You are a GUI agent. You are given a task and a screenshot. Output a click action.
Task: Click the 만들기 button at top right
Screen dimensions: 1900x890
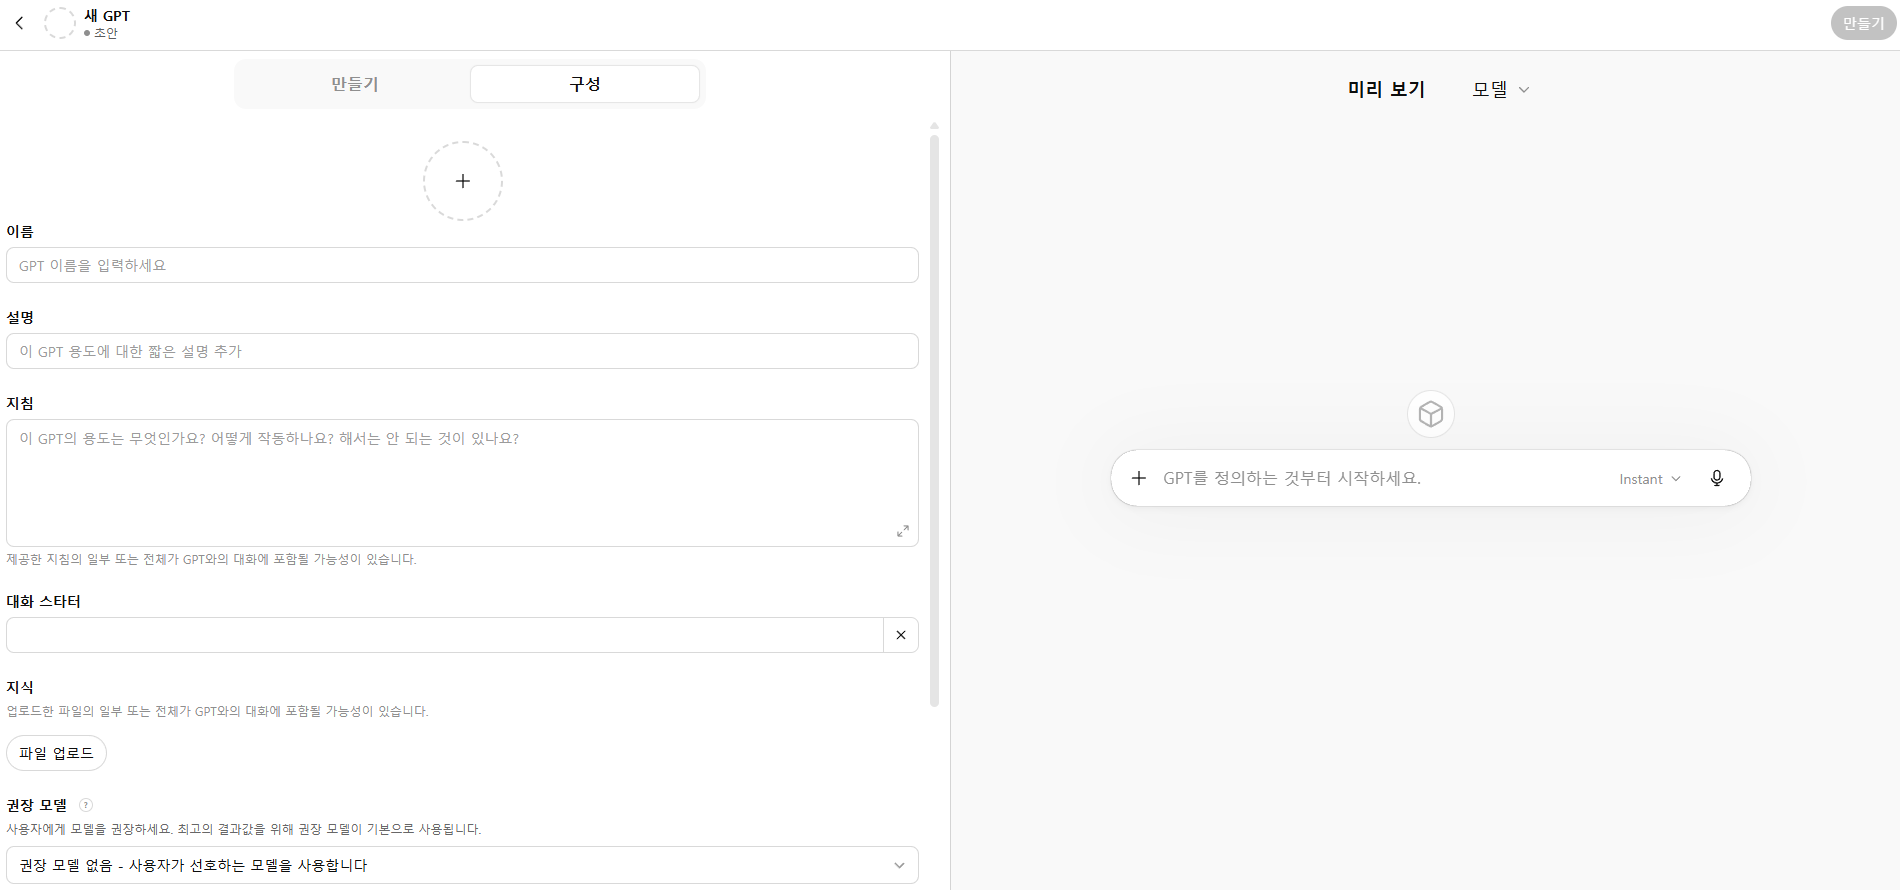1863,23
